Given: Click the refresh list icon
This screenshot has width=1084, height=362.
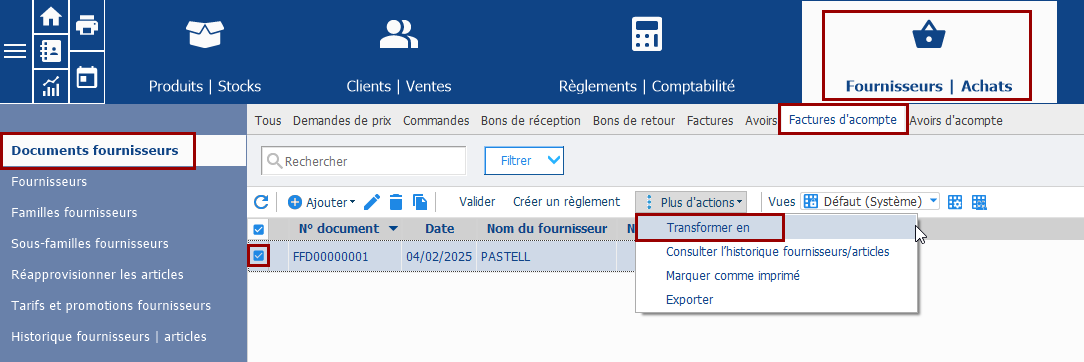Looking at the screenshot, I should 261,202.
